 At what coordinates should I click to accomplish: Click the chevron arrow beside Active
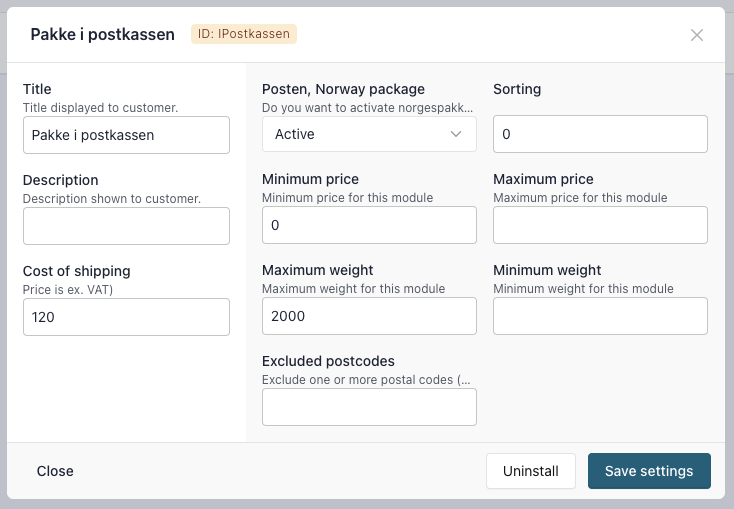point(456,134)
